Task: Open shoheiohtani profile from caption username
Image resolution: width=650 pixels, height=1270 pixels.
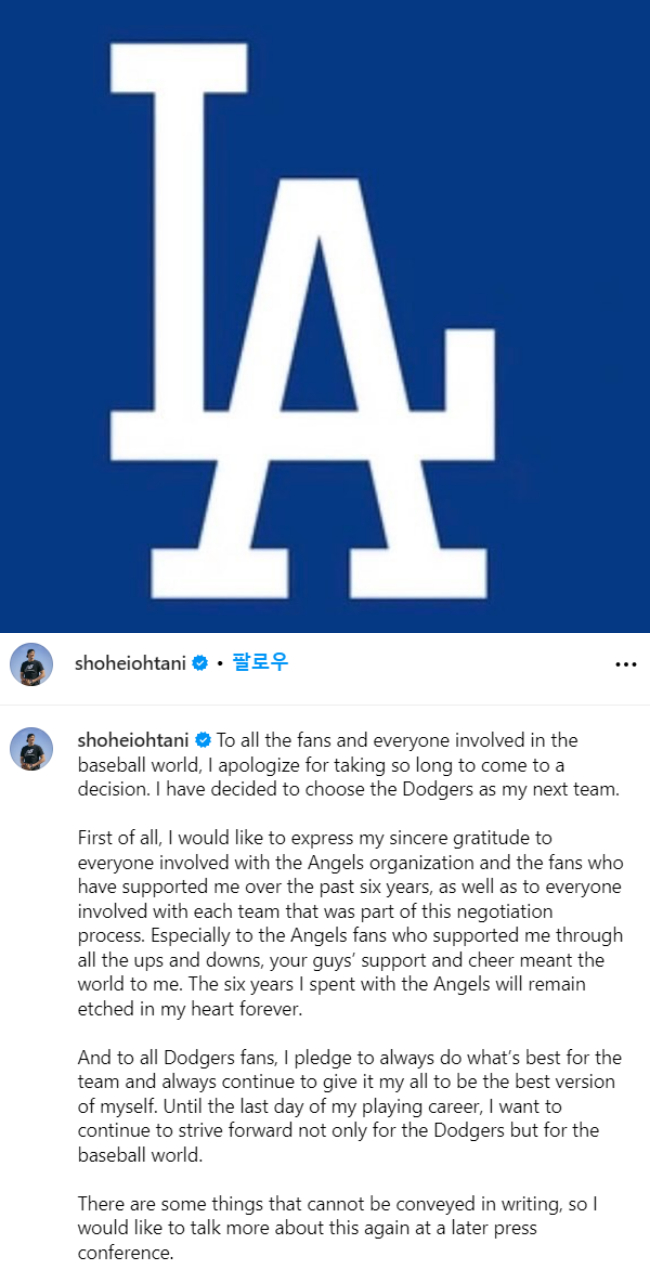Action: [134, 741]
